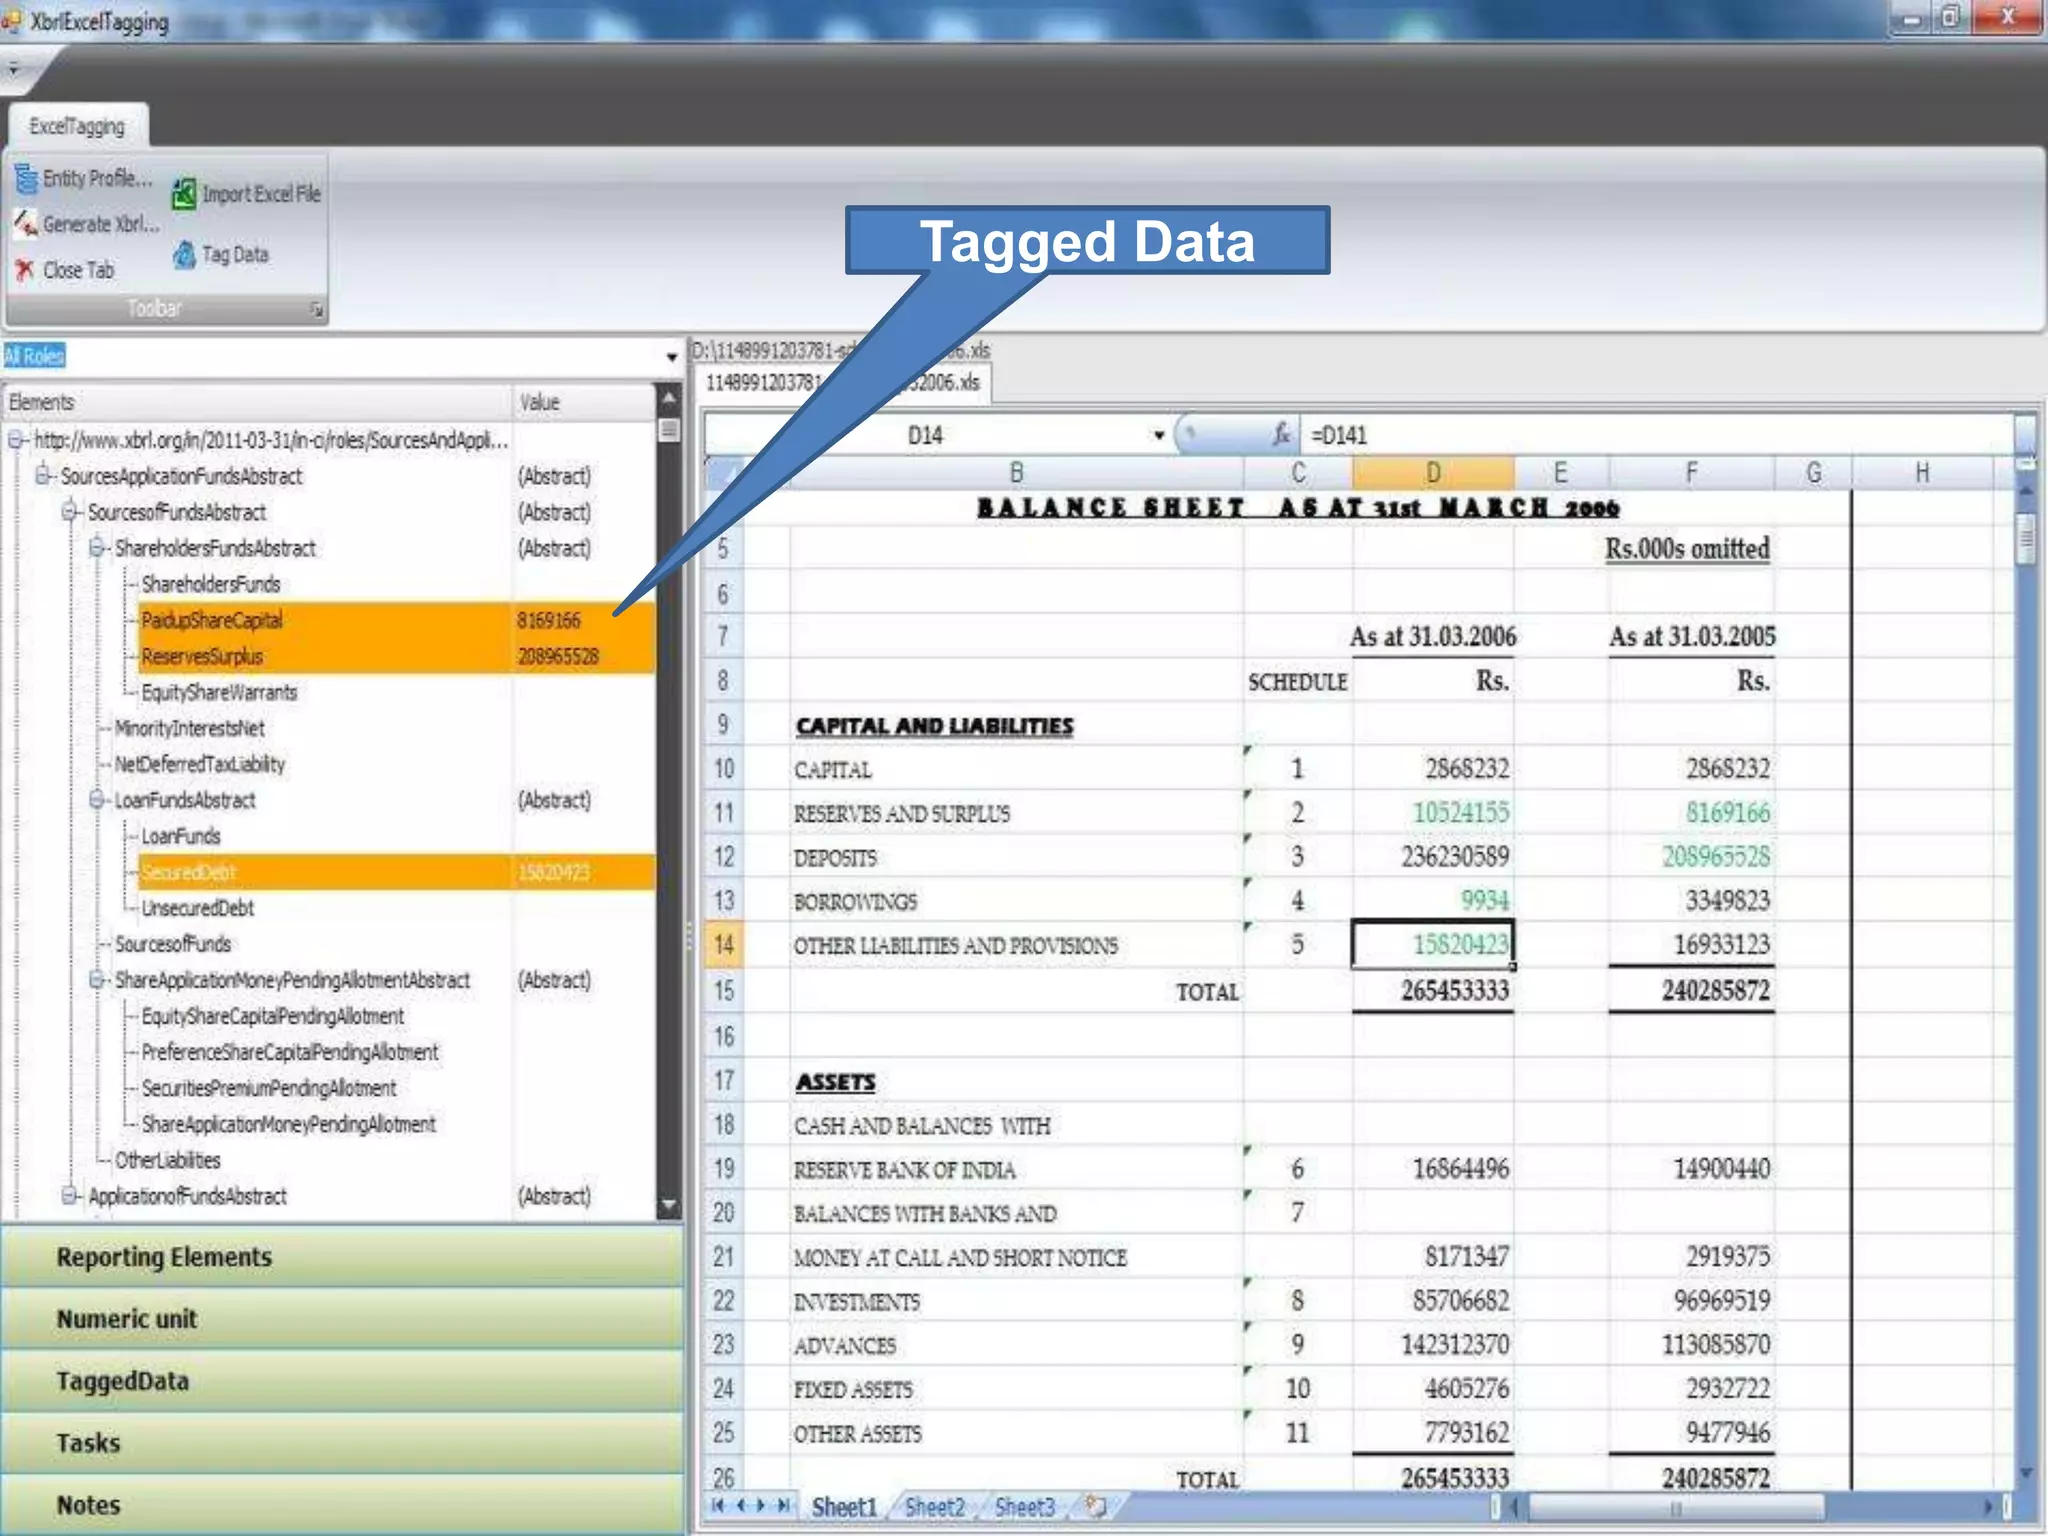Viewport: 2048px width, 1536px height.
Task: Select the workbook file tab ending 2006.xls
Action: pyautogui.click(x=842, y=383)
